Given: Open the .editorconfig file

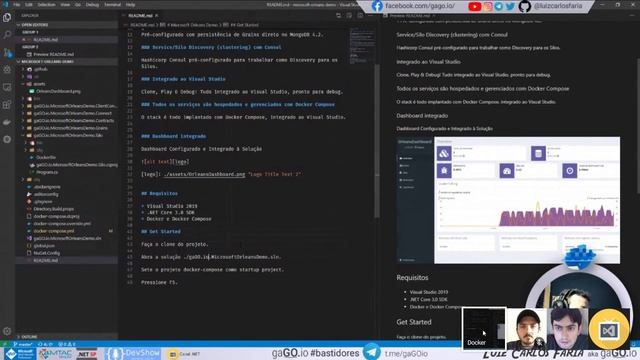Looking at the screenshot, I should [x=46, y=194].
